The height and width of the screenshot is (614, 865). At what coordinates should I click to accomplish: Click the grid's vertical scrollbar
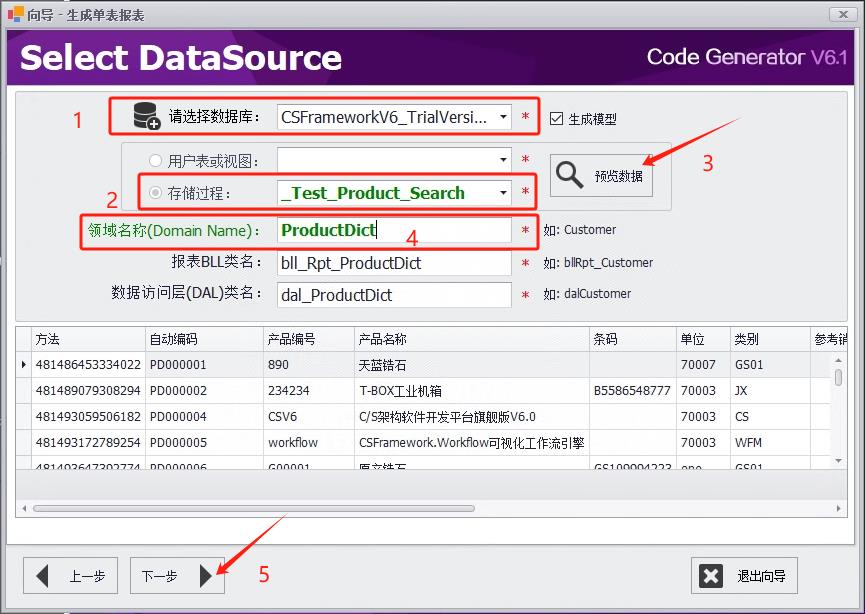(x=836, y=410)
